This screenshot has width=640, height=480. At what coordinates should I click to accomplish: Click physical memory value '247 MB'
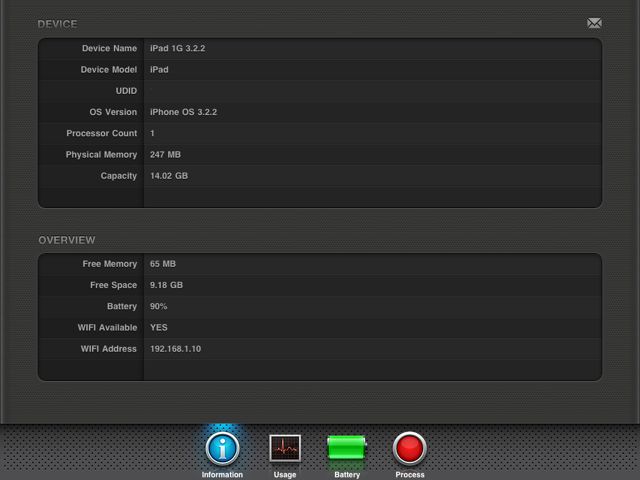[165, 154]
